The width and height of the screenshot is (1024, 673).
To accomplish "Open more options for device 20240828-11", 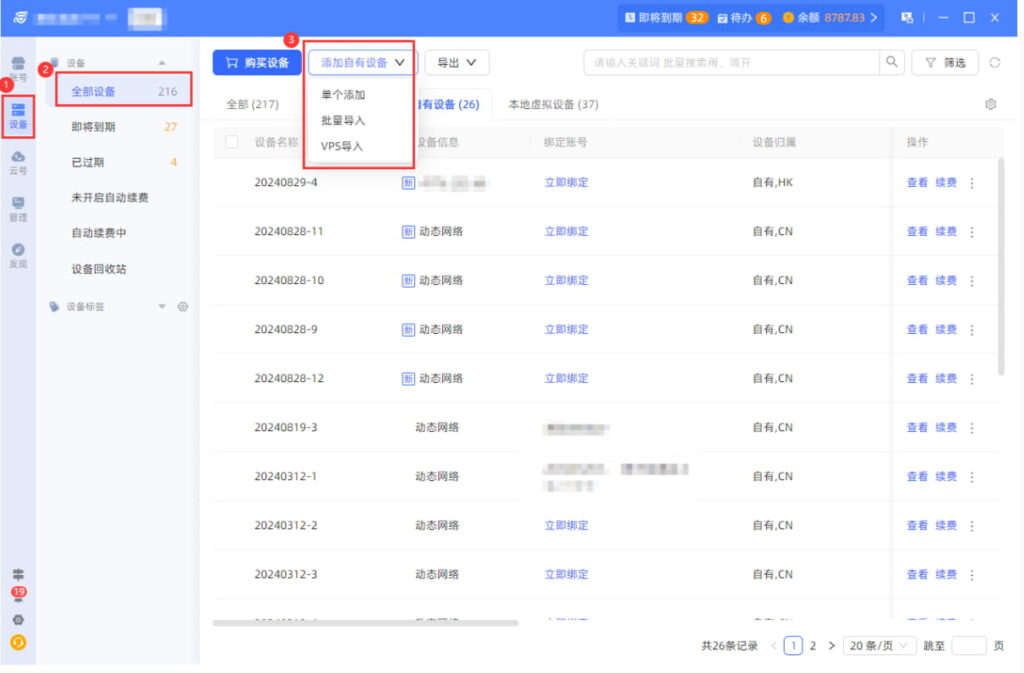I will pos(972,232).
